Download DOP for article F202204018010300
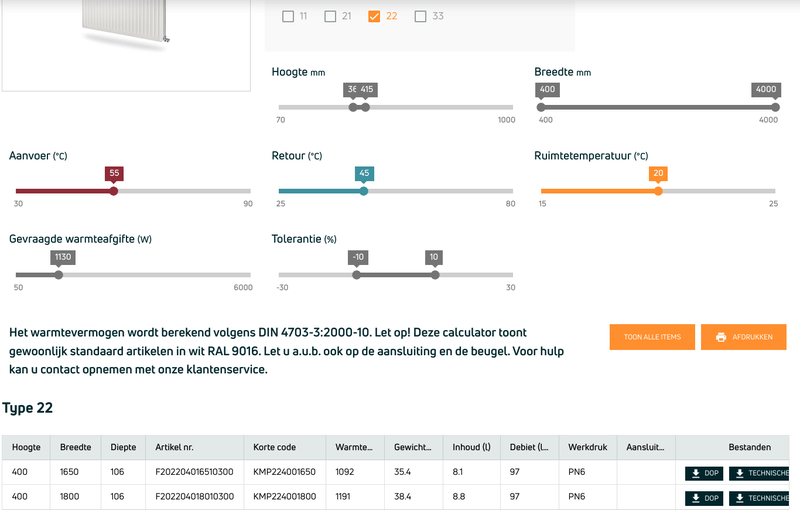Image resolution: width=800 pixels, height=510 pixels. 704,498
